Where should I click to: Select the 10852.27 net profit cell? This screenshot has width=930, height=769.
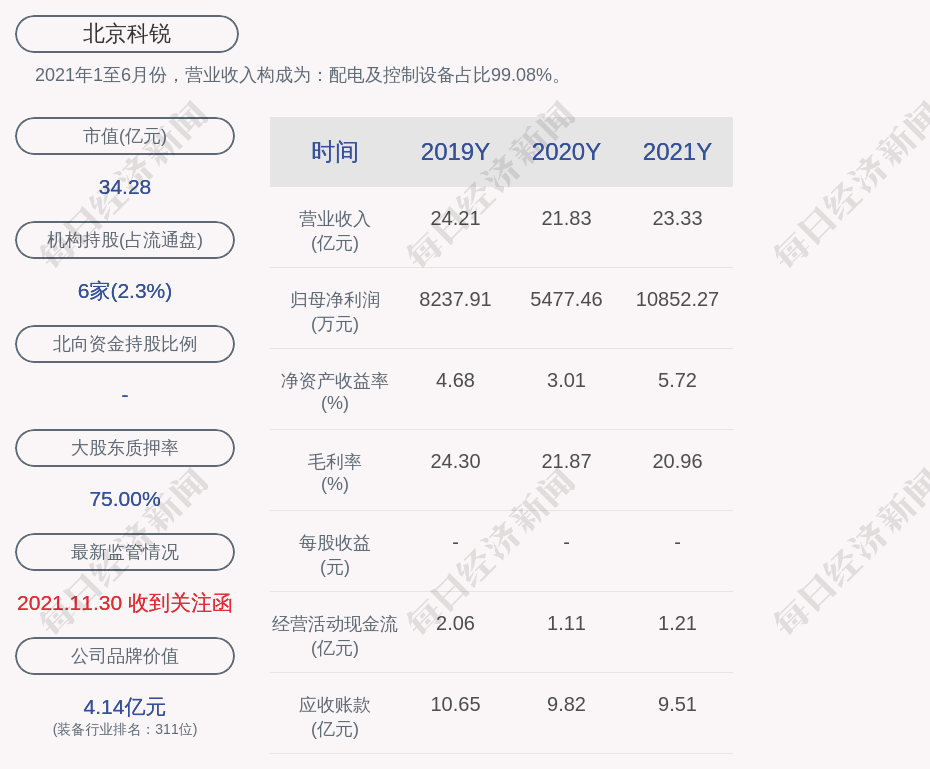(x=677, y=299)
